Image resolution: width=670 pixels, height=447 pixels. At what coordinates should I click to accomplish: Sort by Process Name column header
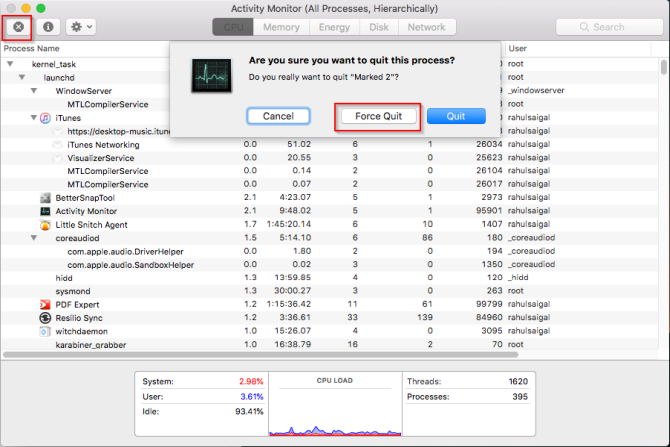click(32, 48)
